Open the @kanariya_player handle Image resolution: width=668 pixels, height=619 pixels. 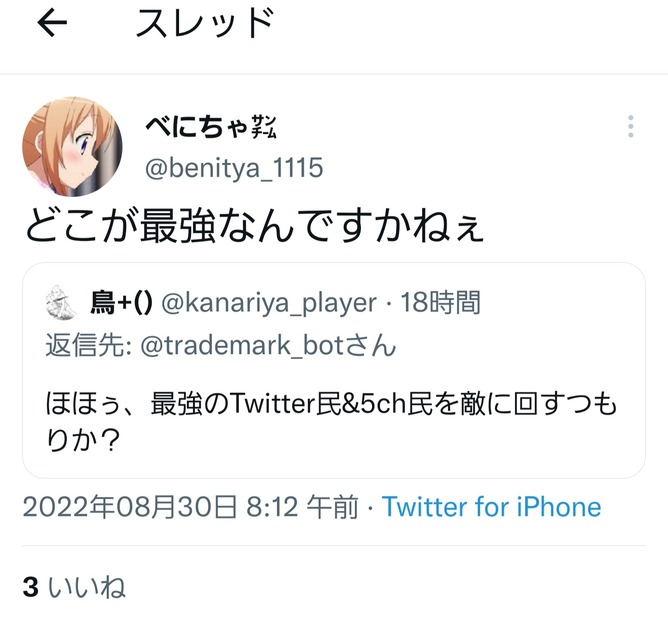[269, 303]
